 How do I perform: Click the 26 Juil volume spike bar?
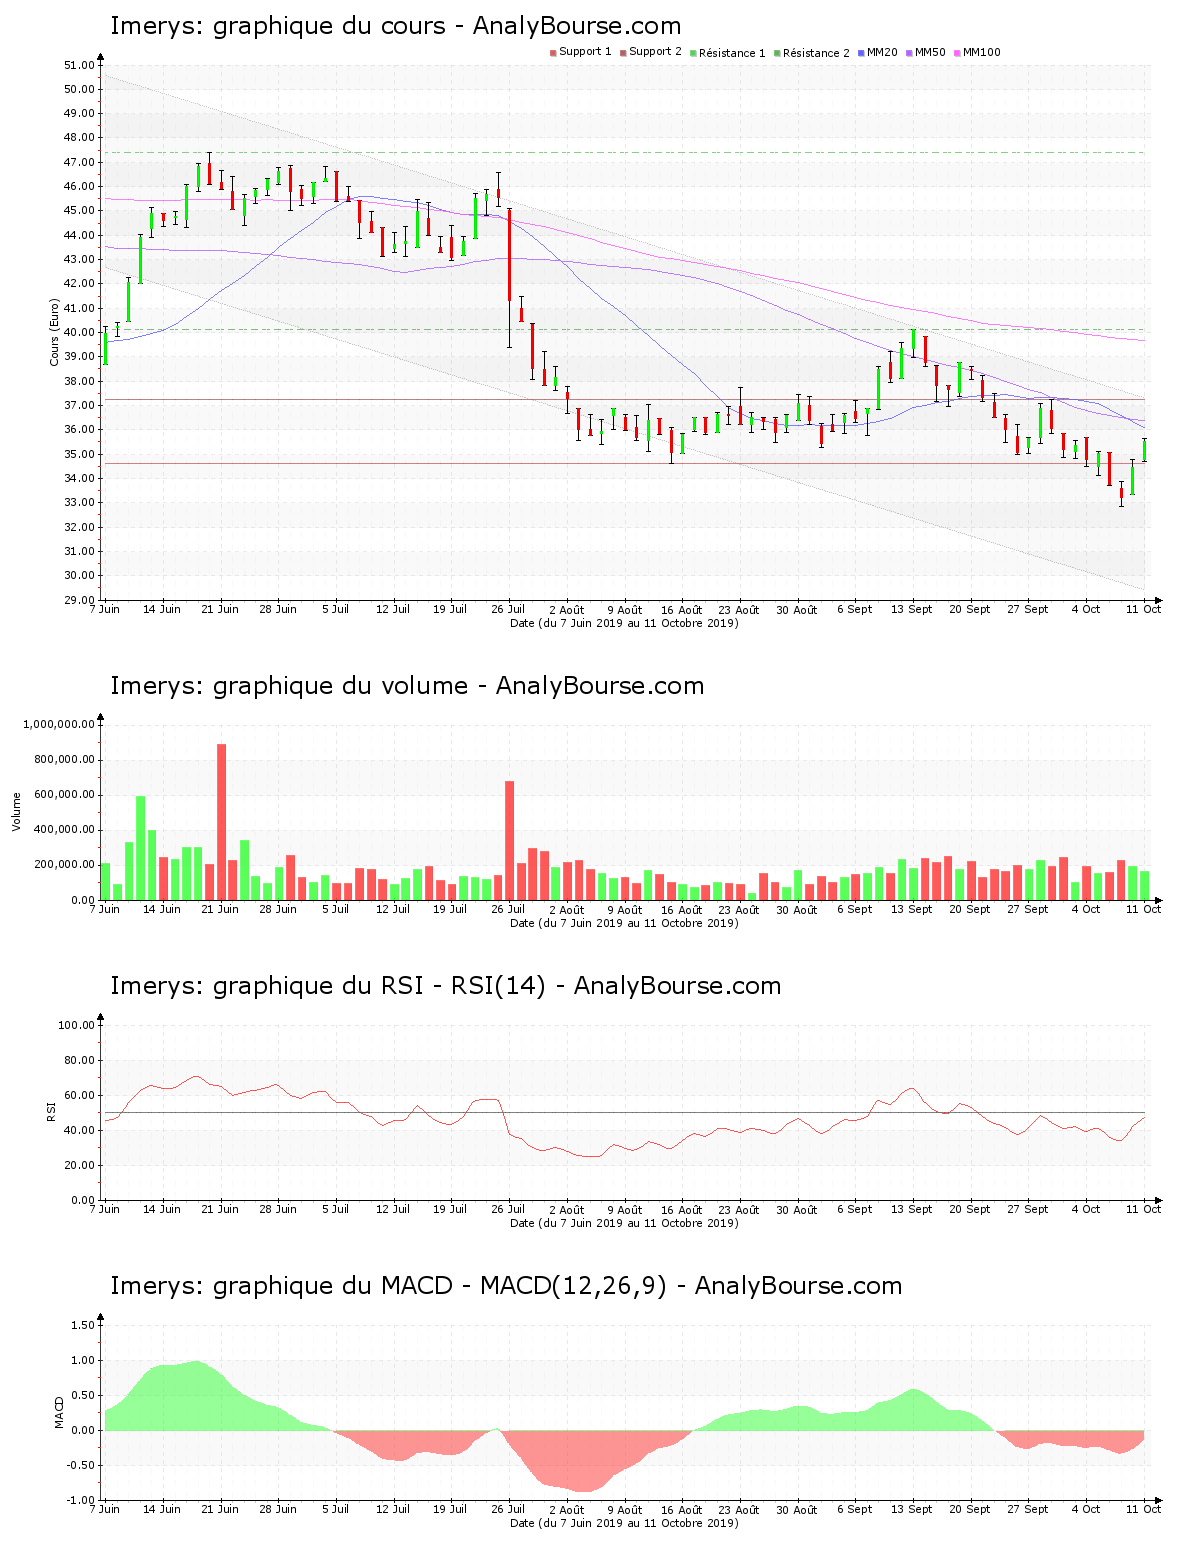coord(510,841)
